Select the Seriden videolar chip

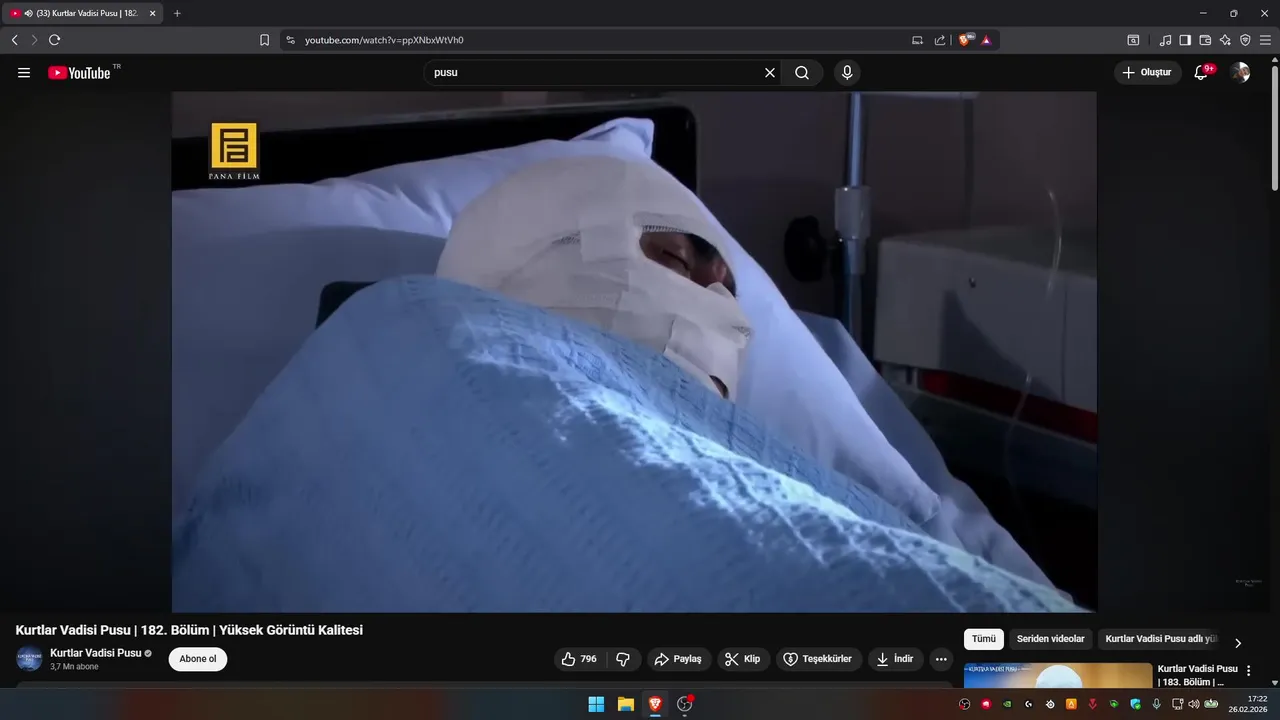(x=1051, y=639)
